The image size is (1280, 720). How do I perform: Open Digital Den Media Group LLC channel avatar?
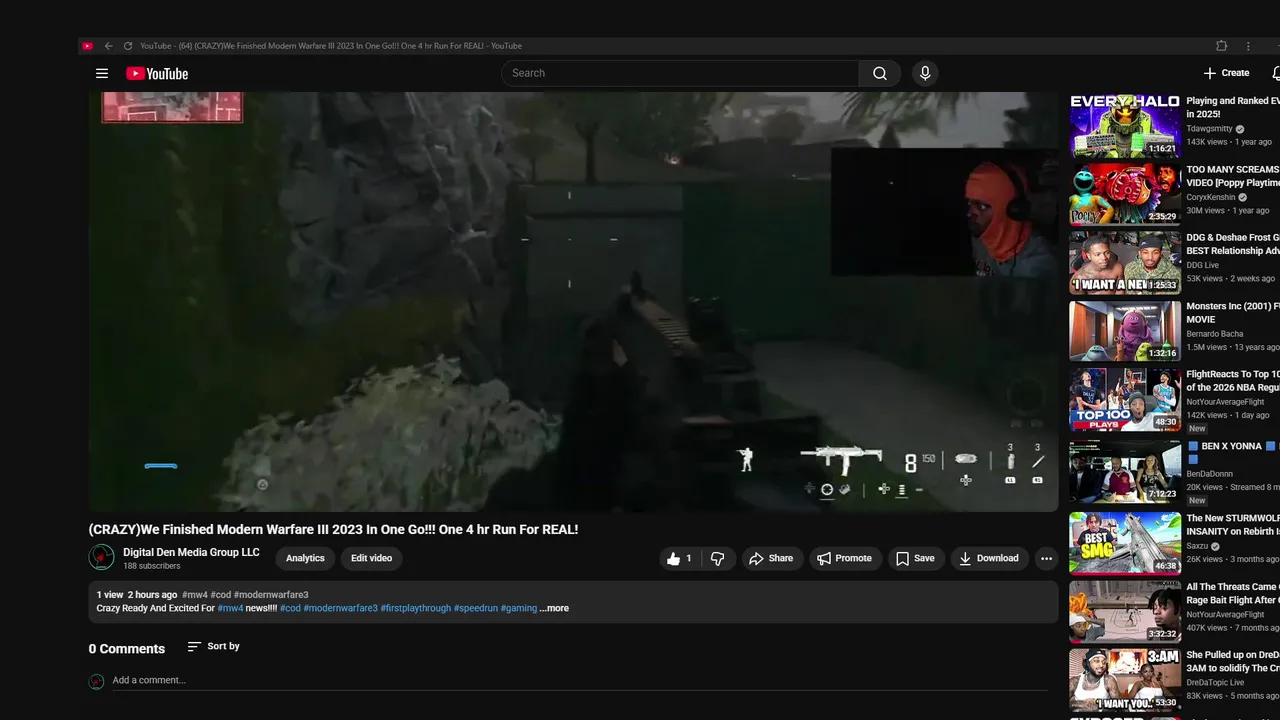coord(101,557)
